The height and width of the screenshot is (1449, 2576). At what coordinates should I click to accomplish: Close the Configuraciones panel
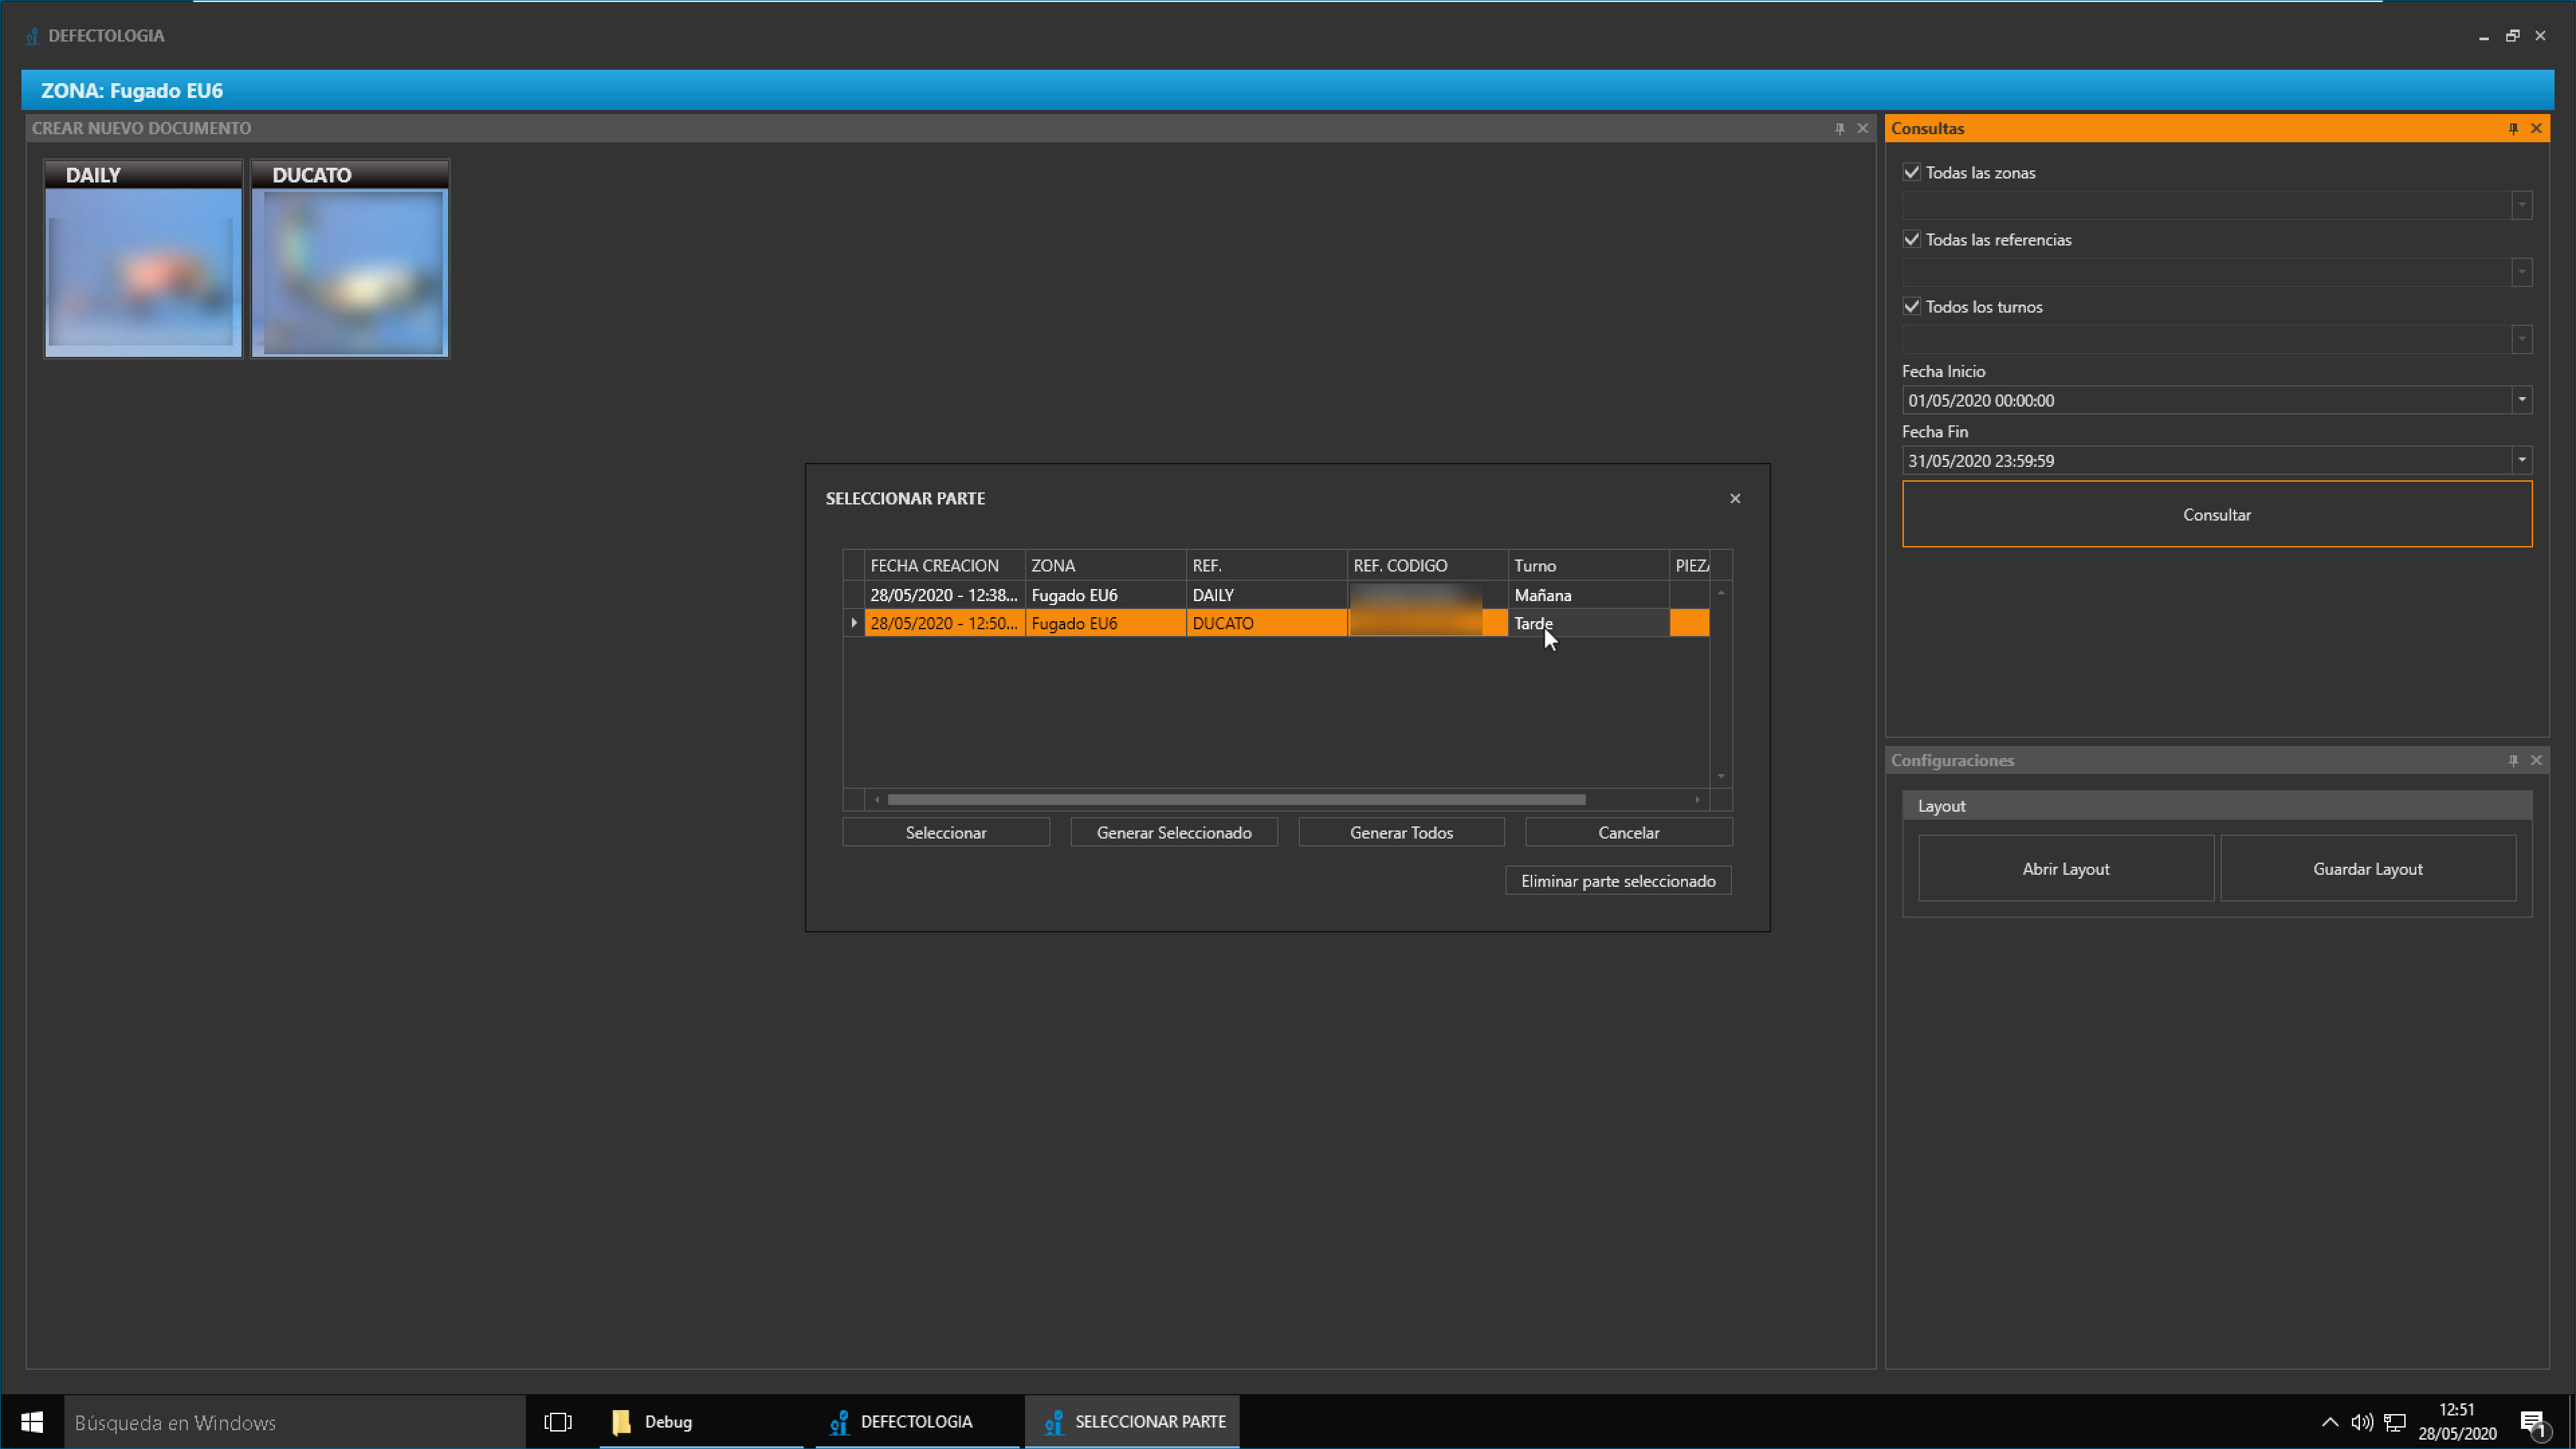click(x=2536, y=760)
